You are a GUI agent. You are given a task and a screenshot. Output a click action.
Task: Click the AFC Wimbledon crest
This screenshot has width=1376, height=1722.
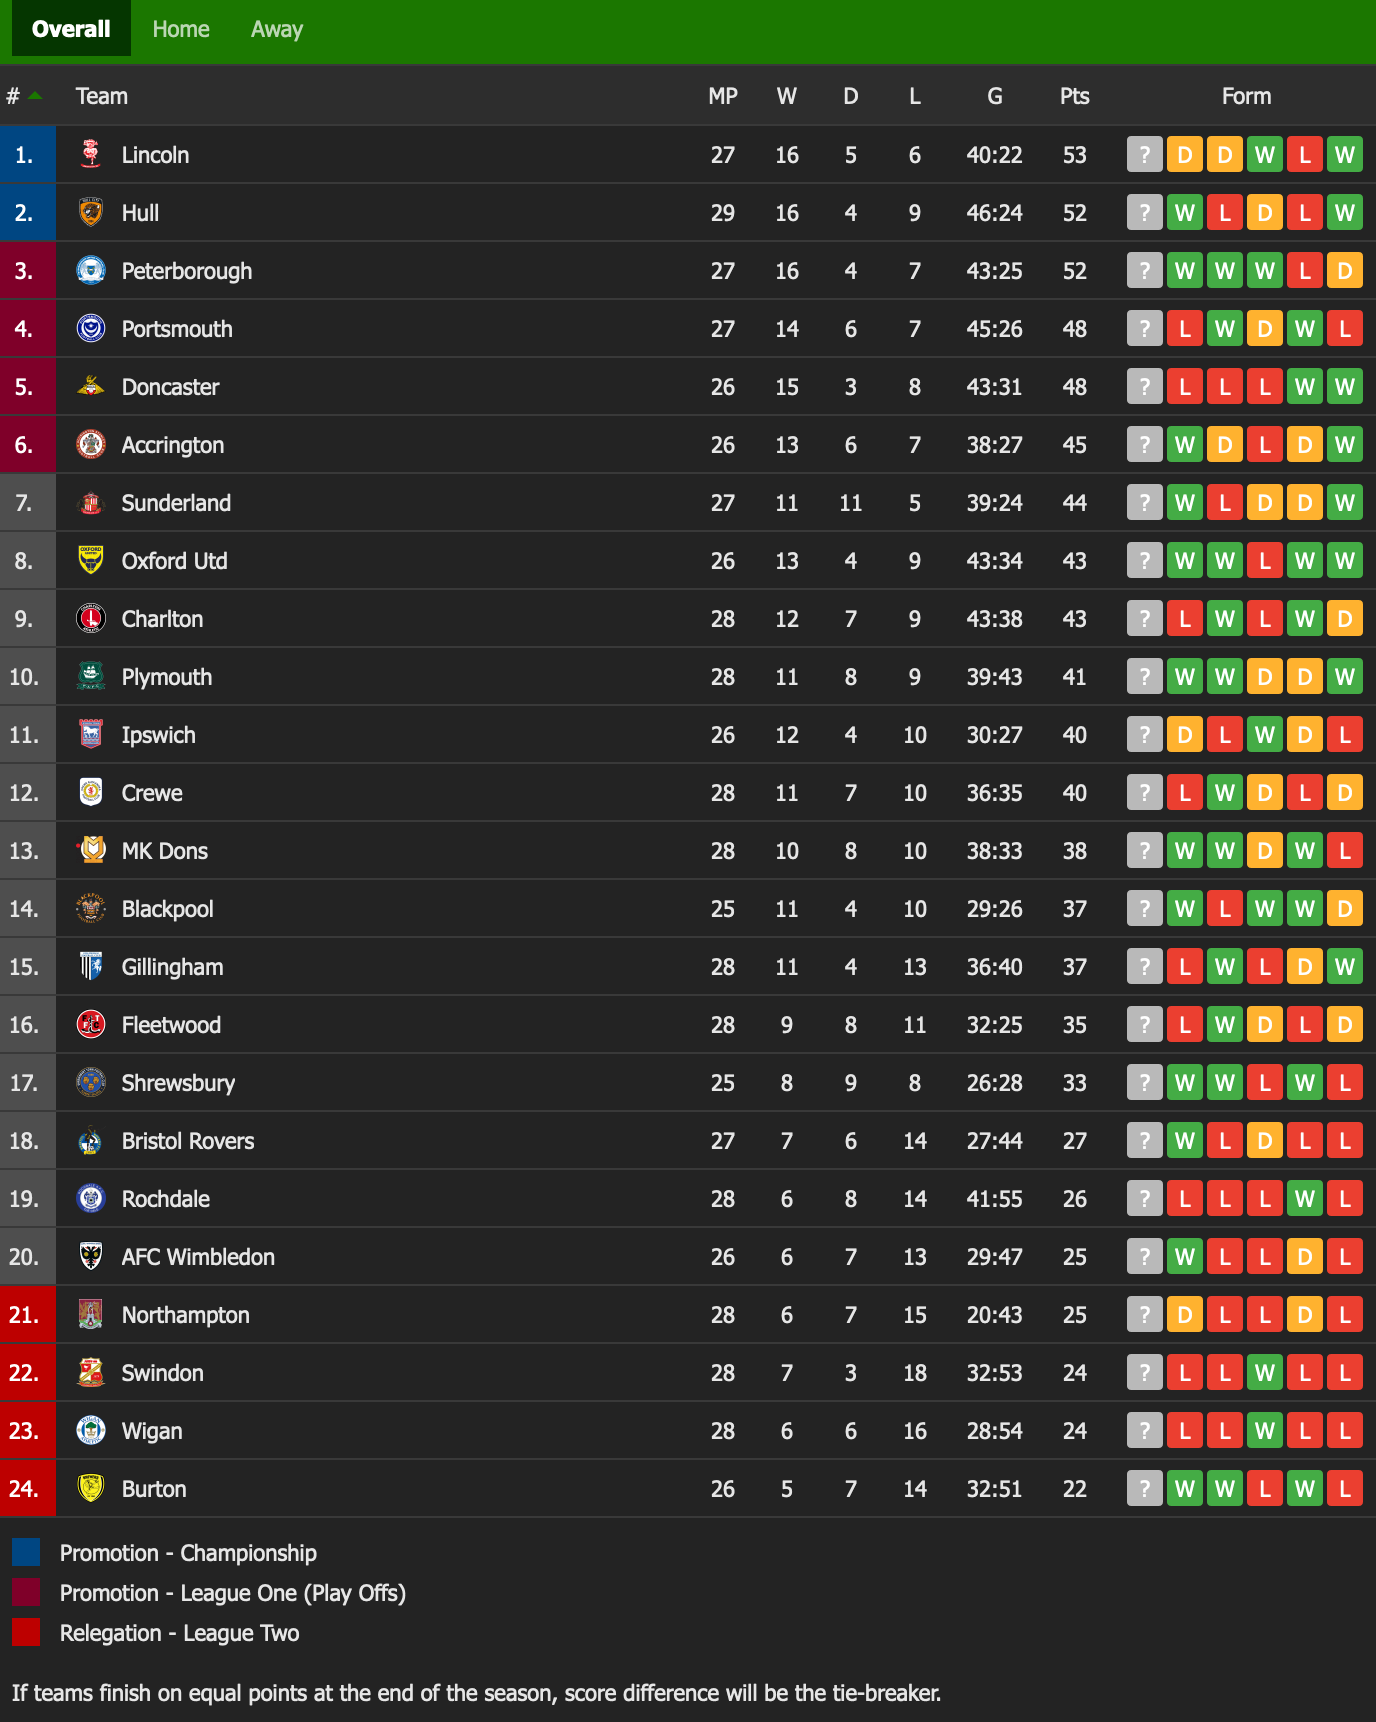(x=90, y=1257)
